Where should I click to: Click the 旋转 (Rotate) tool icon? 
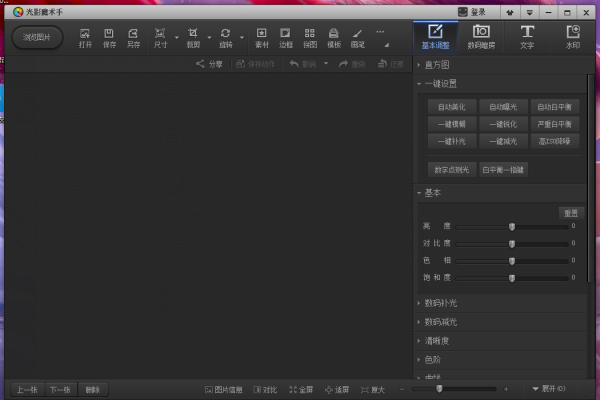click(226, 37)
